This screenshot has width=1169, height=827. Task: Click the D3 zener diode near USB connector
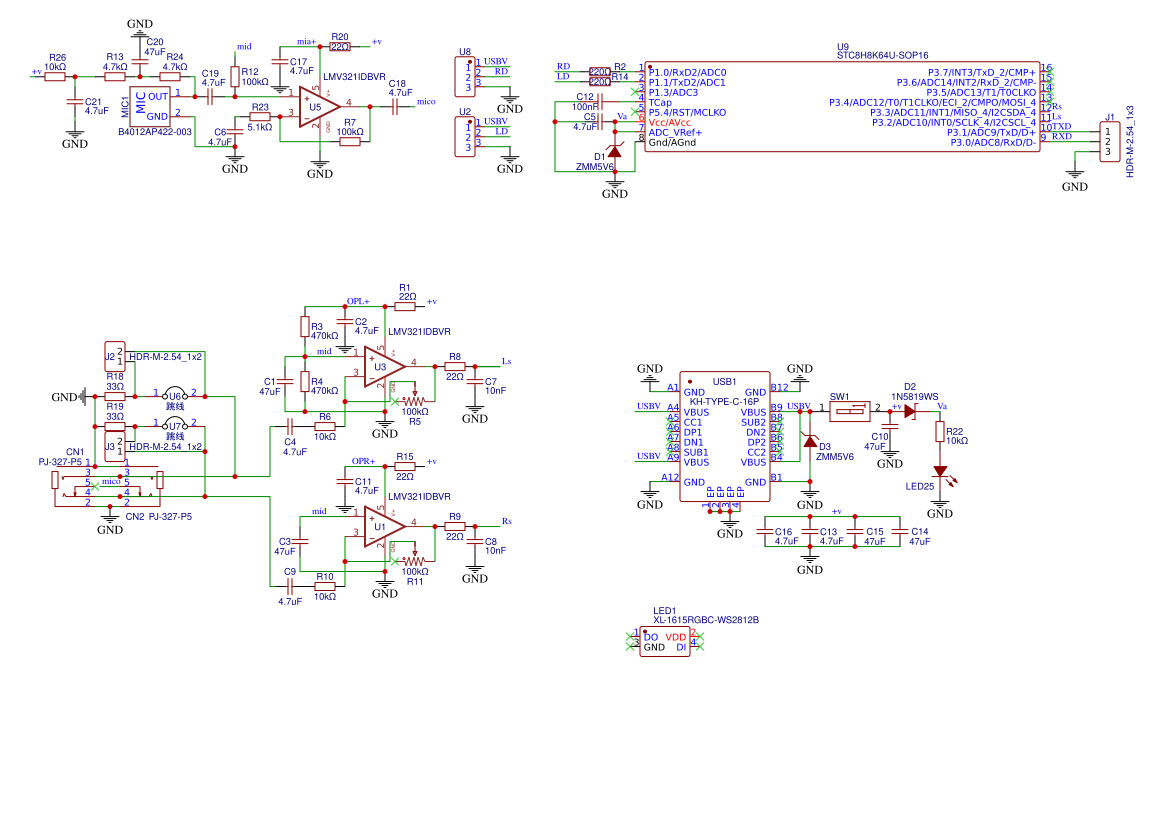(810, 442)
